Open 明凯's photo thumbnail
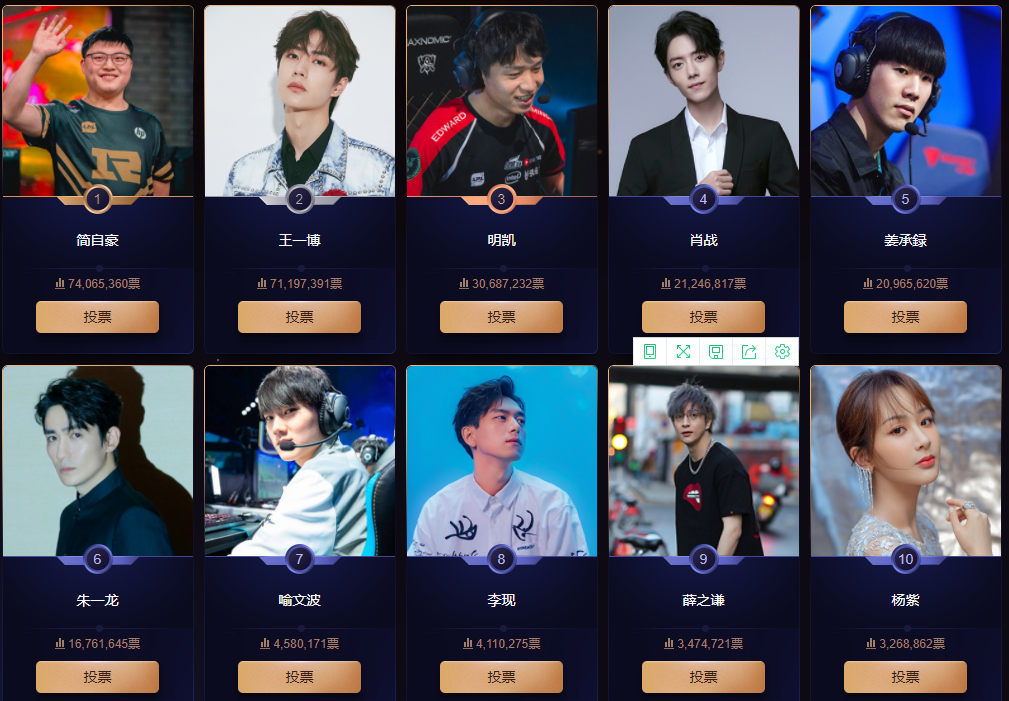 pyautogui.click(x=501, y=101)
